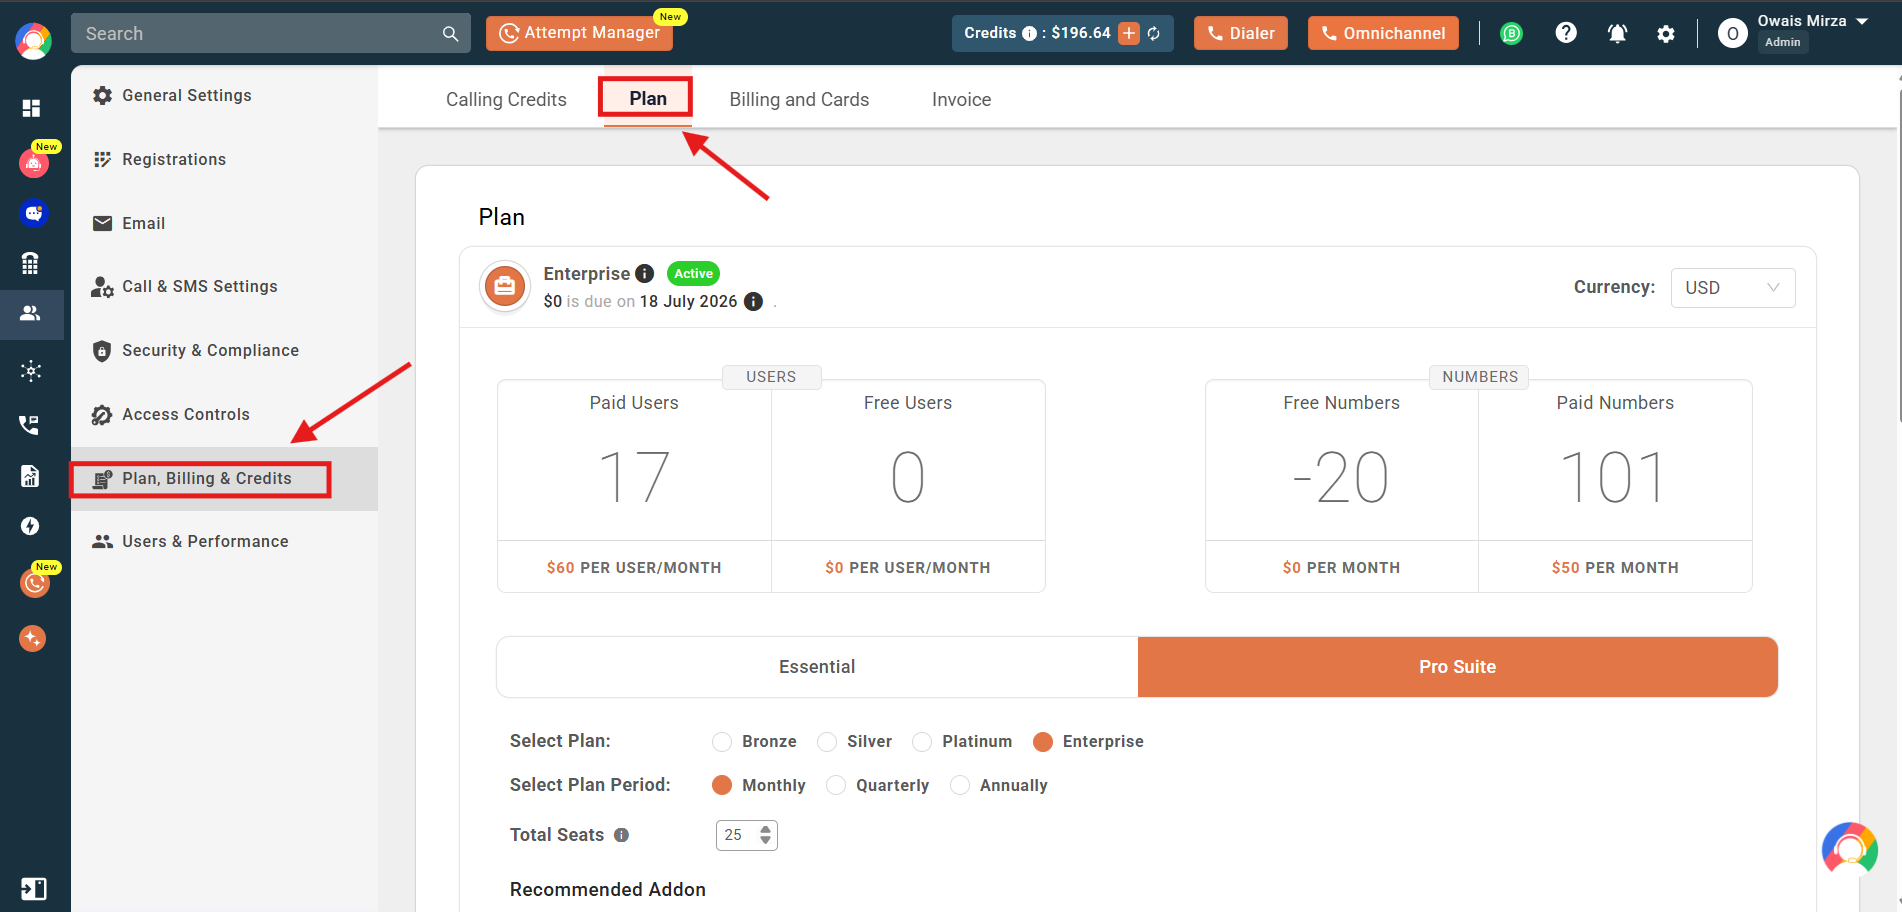Image resolution: width=1902 pixels, height=912 pixels.
Task: Open the Invoice tab
Action: click(x=961, y=99)
